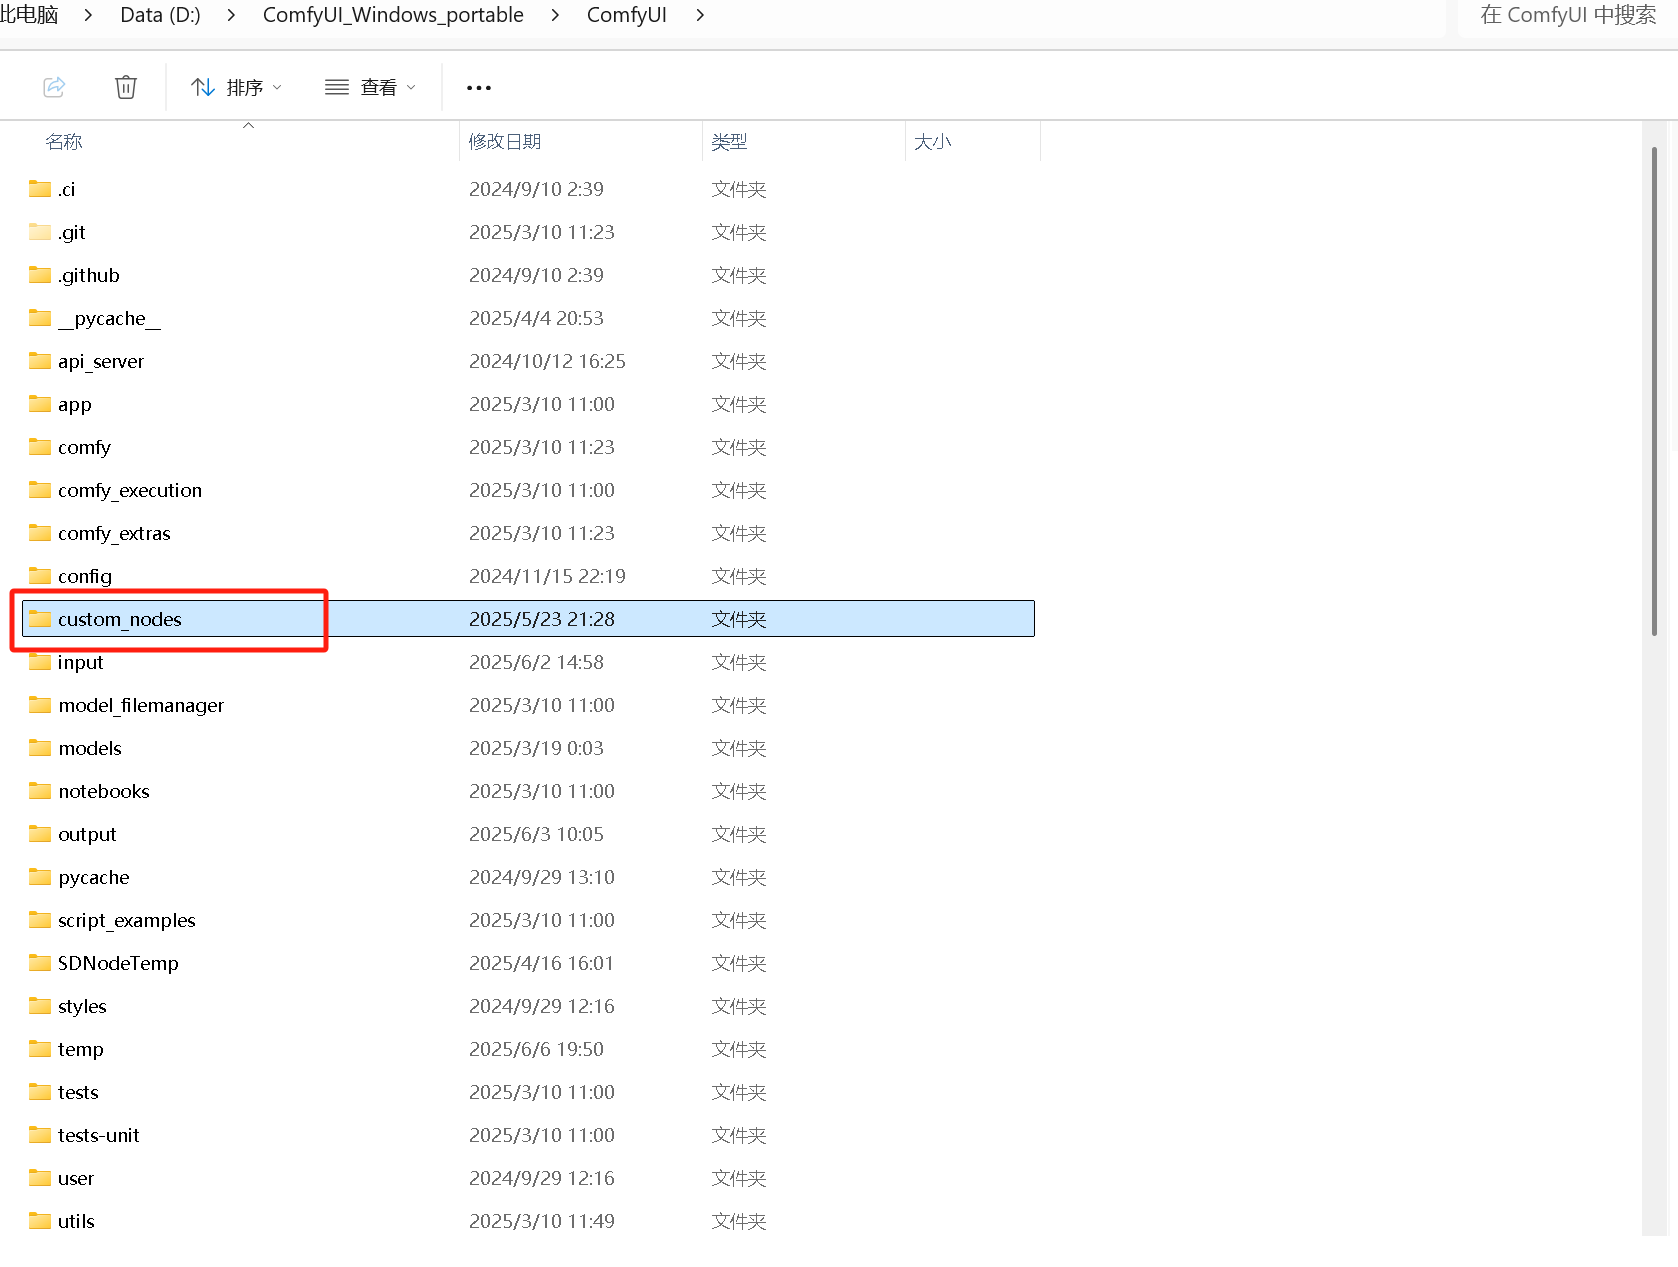The width and height of the screenshot is (1678, 1267).
Task: Click the utils folder name
Action: click(x=76, y=1221)
